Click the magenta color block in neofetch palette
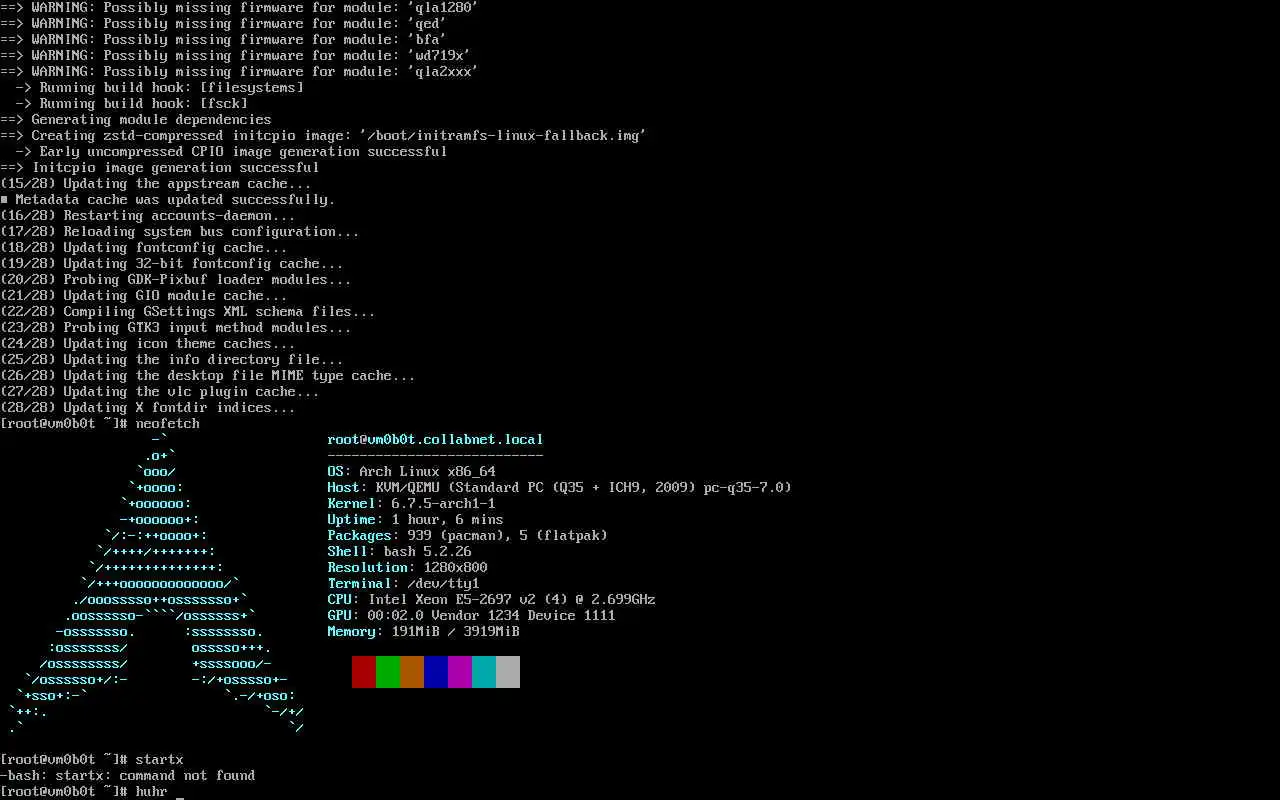1280x800 pixels. 460,672
